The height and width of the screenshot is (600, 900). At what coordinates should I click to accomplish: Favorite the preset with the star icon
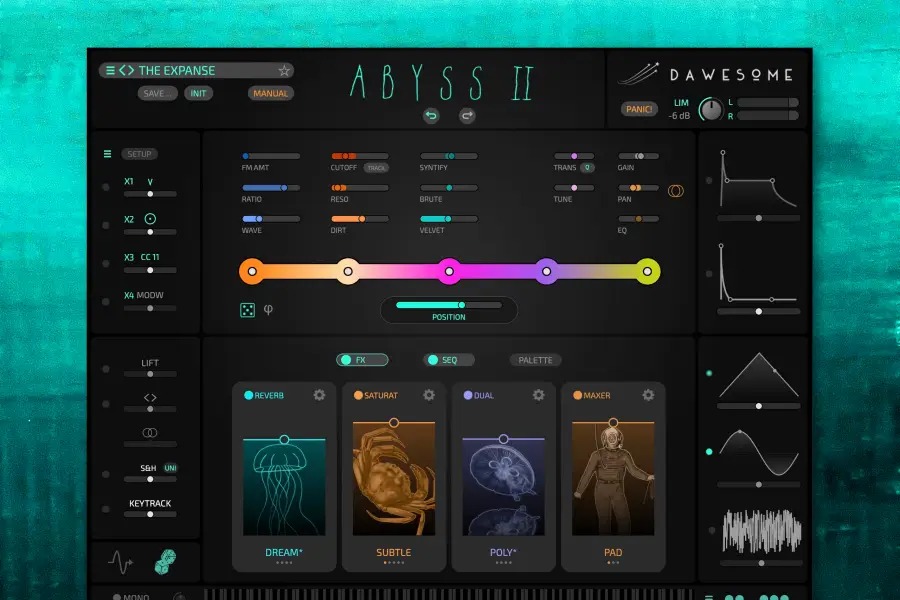tap(284, 71)
